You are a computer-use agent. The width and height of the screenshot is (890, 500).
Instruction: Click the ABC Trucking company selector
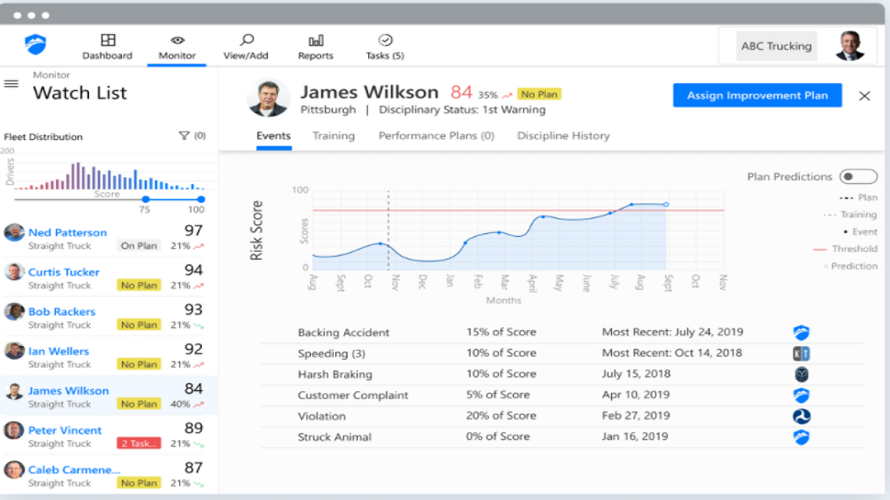pos(776,46)
